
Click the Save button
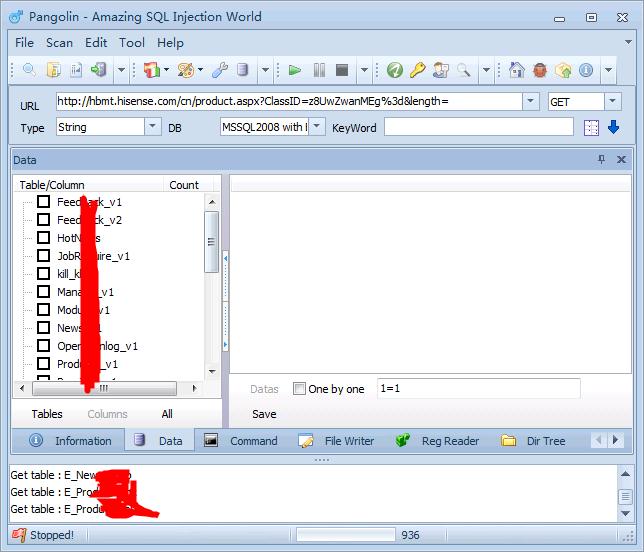coord(264,414)
